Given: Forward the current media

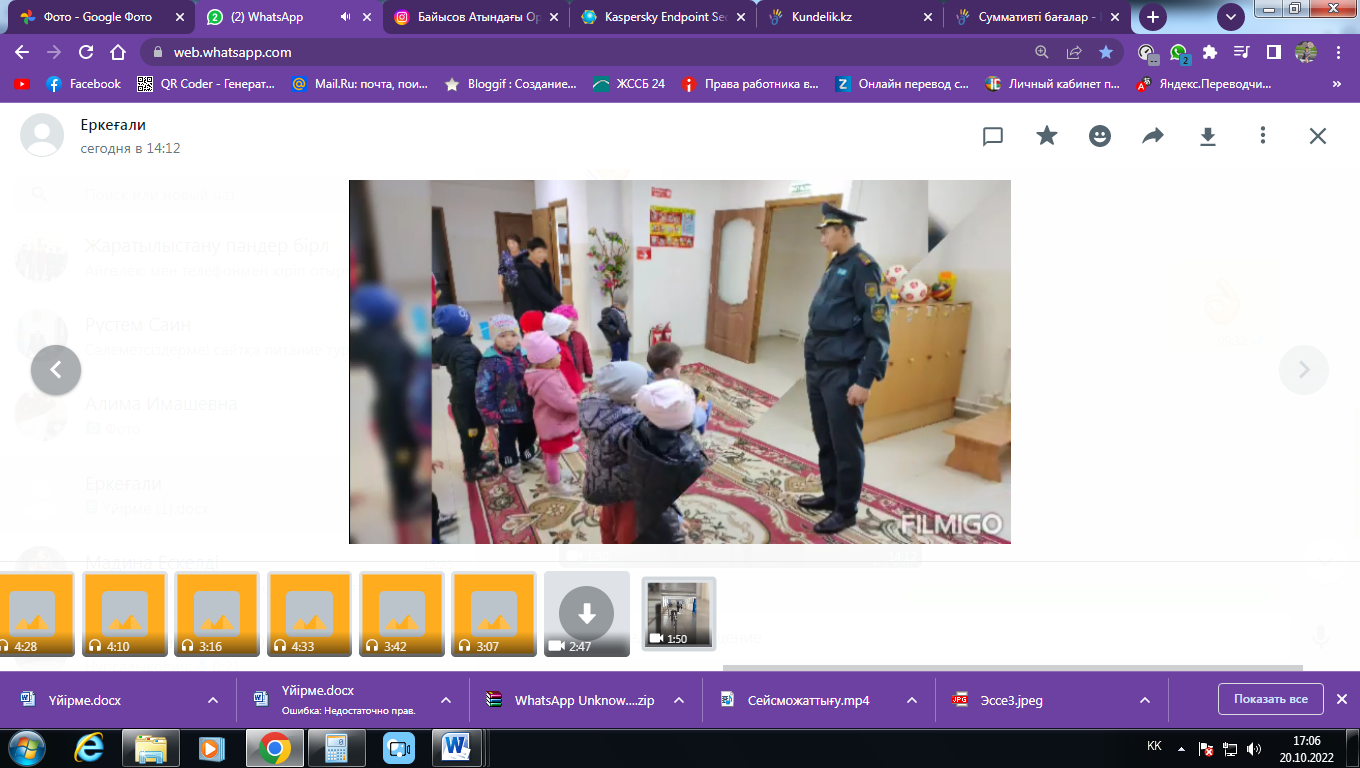Looking at the screenshot, I should [x=1154, y=136].
